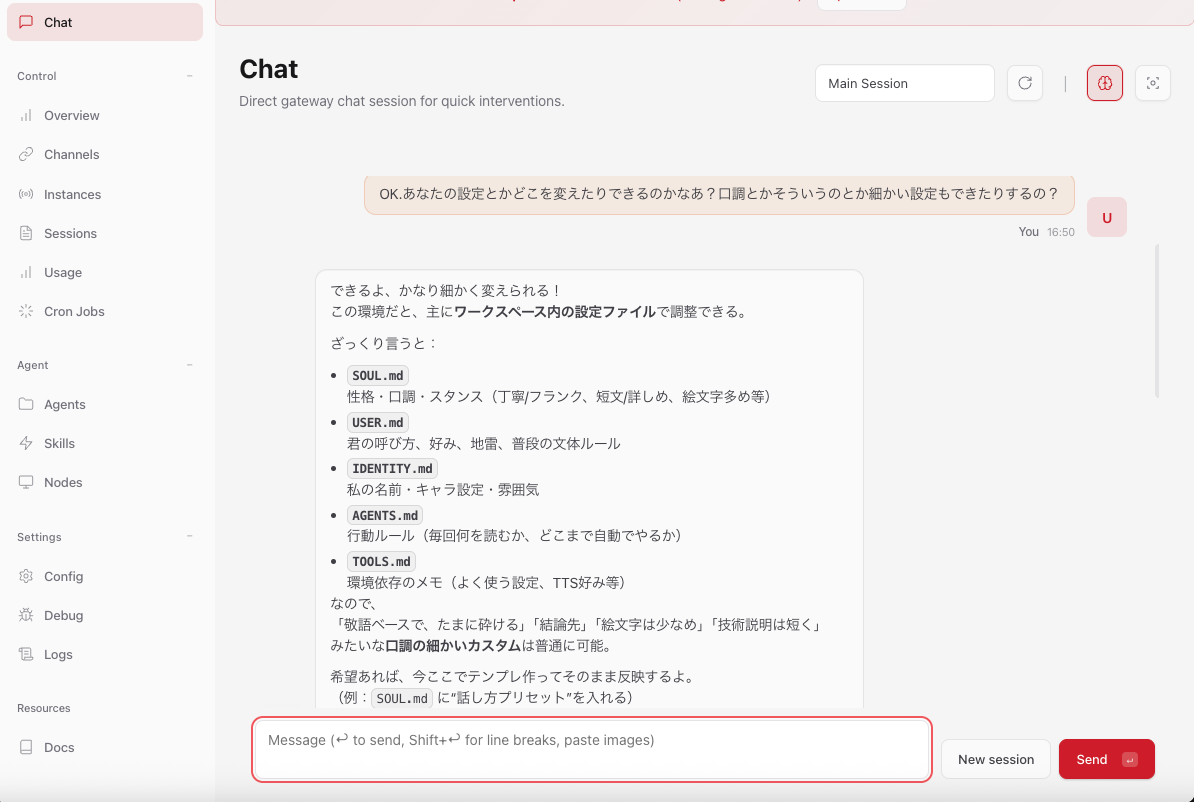Viewport: 1194px width, 802px height.
Task: Start a New session
Action: click(995, 759)
